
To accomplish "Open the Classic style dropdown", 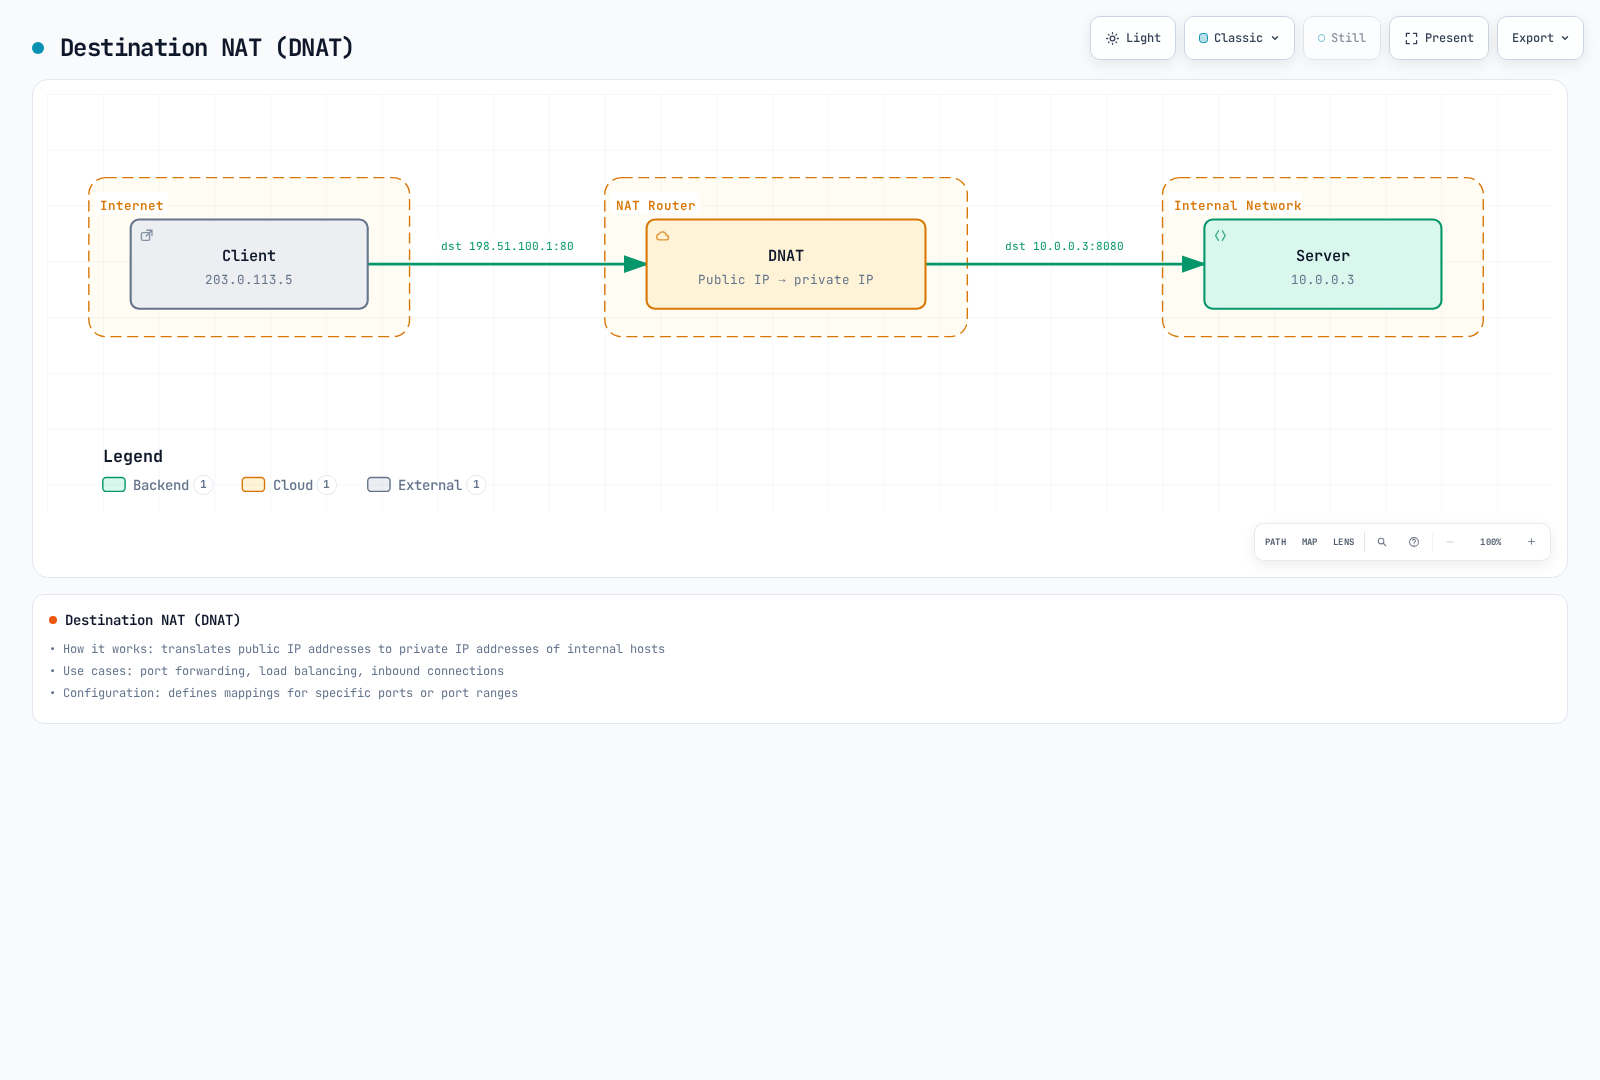I will point(1239,38).
